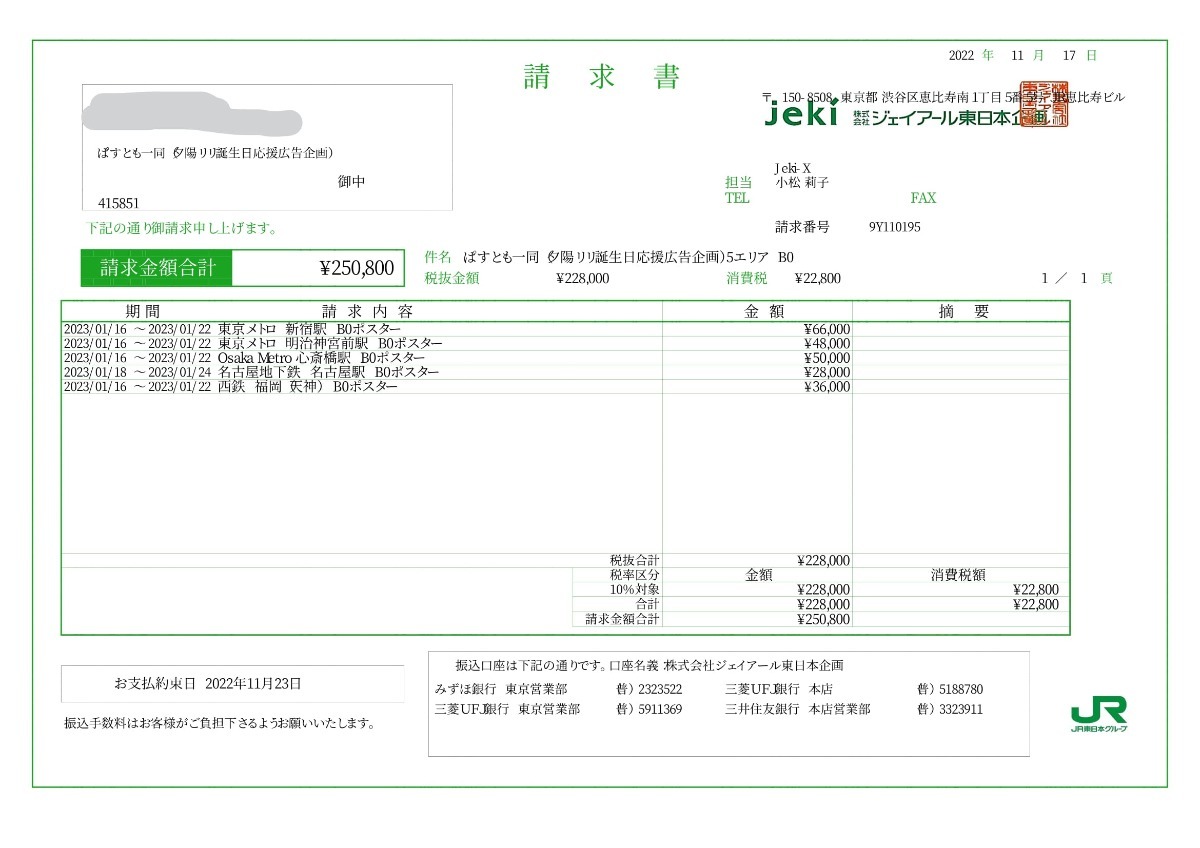Click the 期間 column header

[x=142, y=311]
